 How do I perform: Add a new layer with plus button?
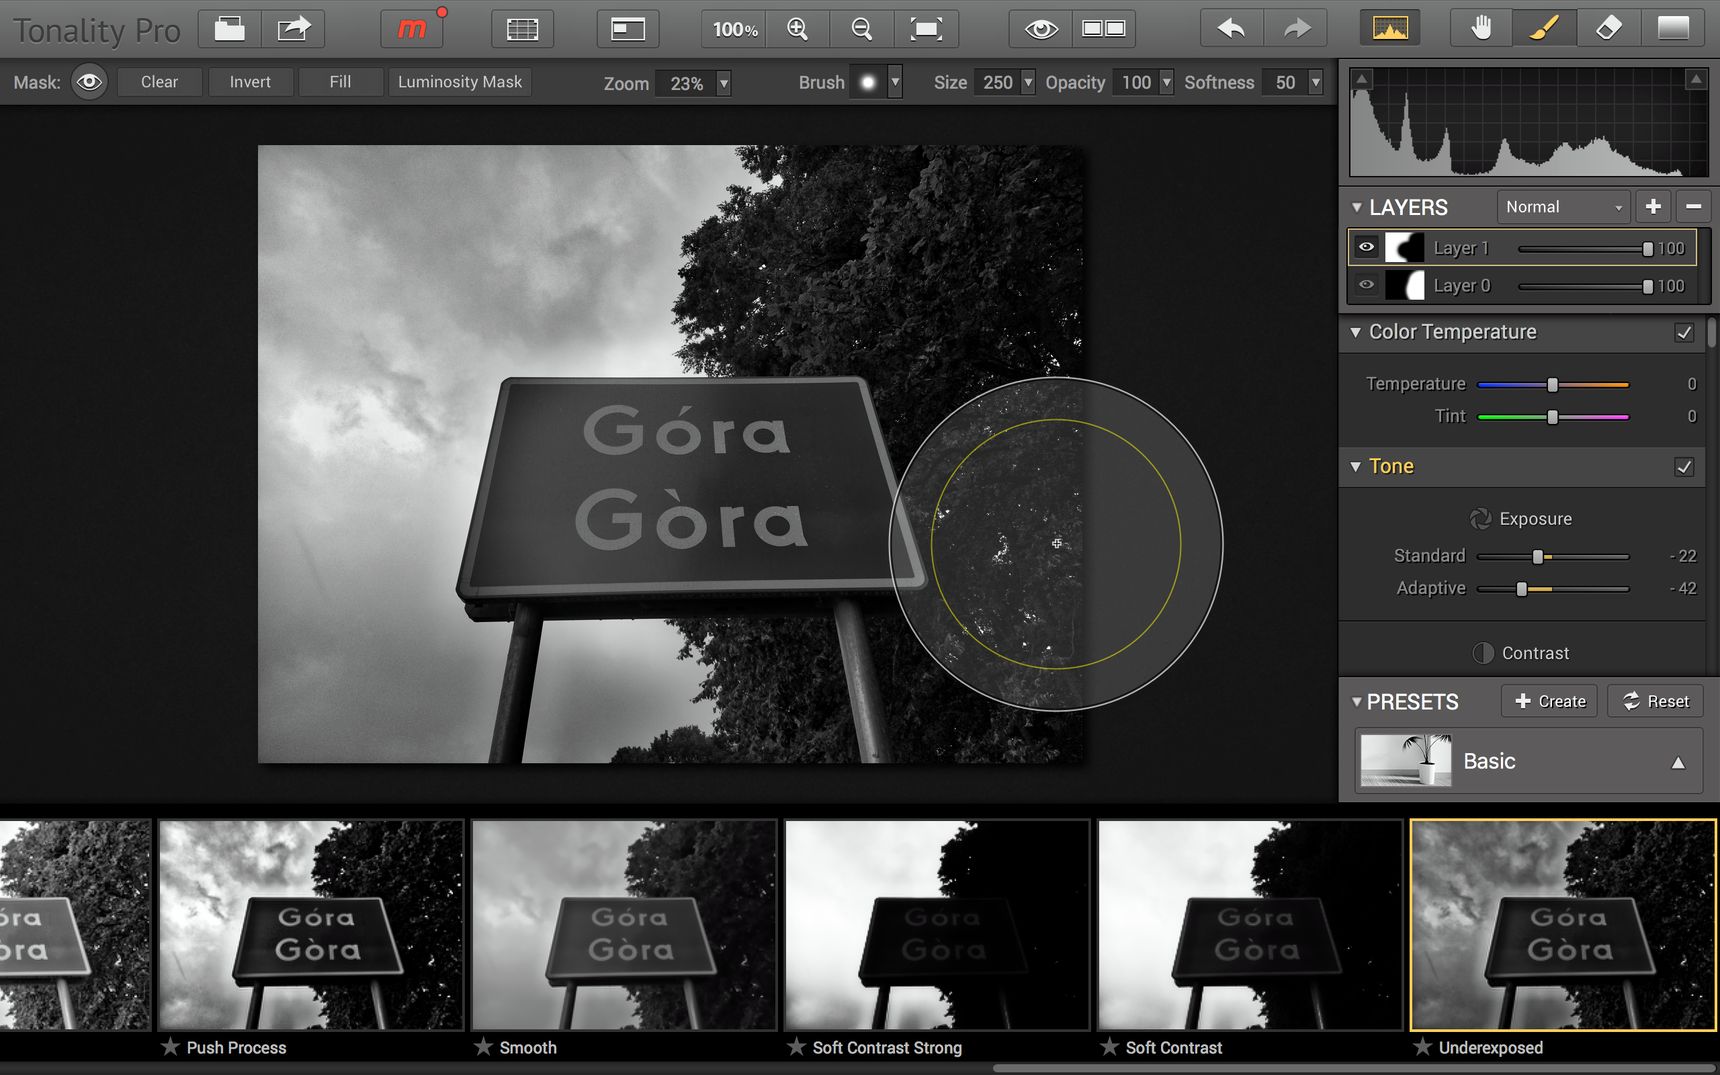1654,207
